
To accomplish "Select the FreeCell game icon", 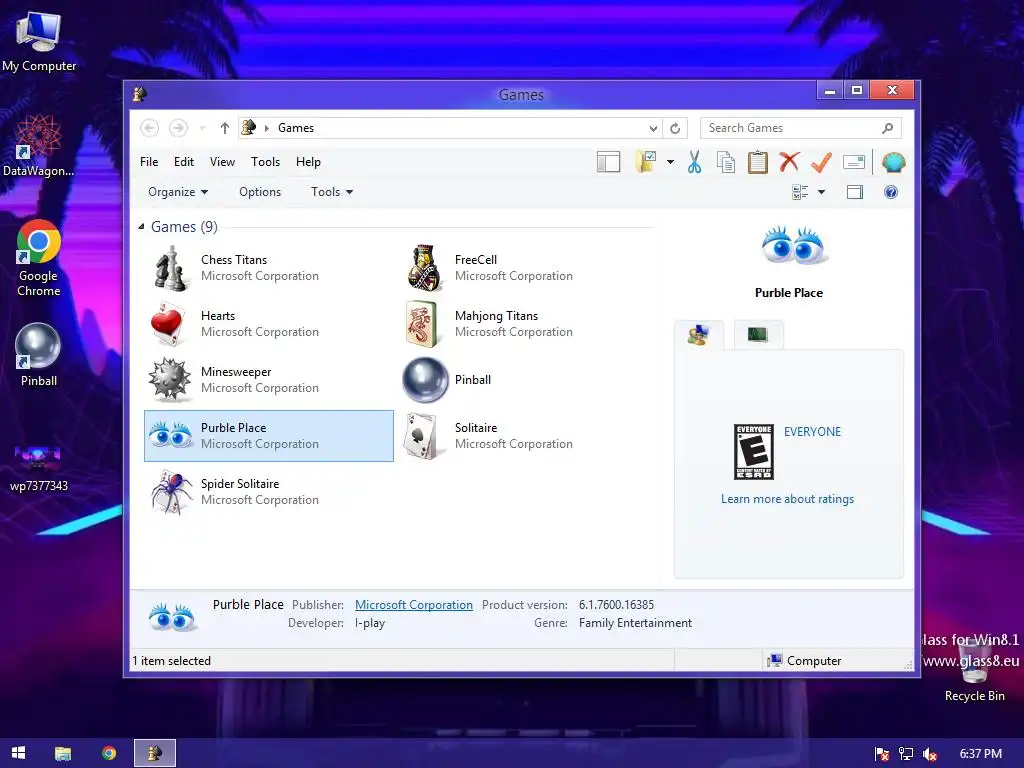I will tap(424, 268).
